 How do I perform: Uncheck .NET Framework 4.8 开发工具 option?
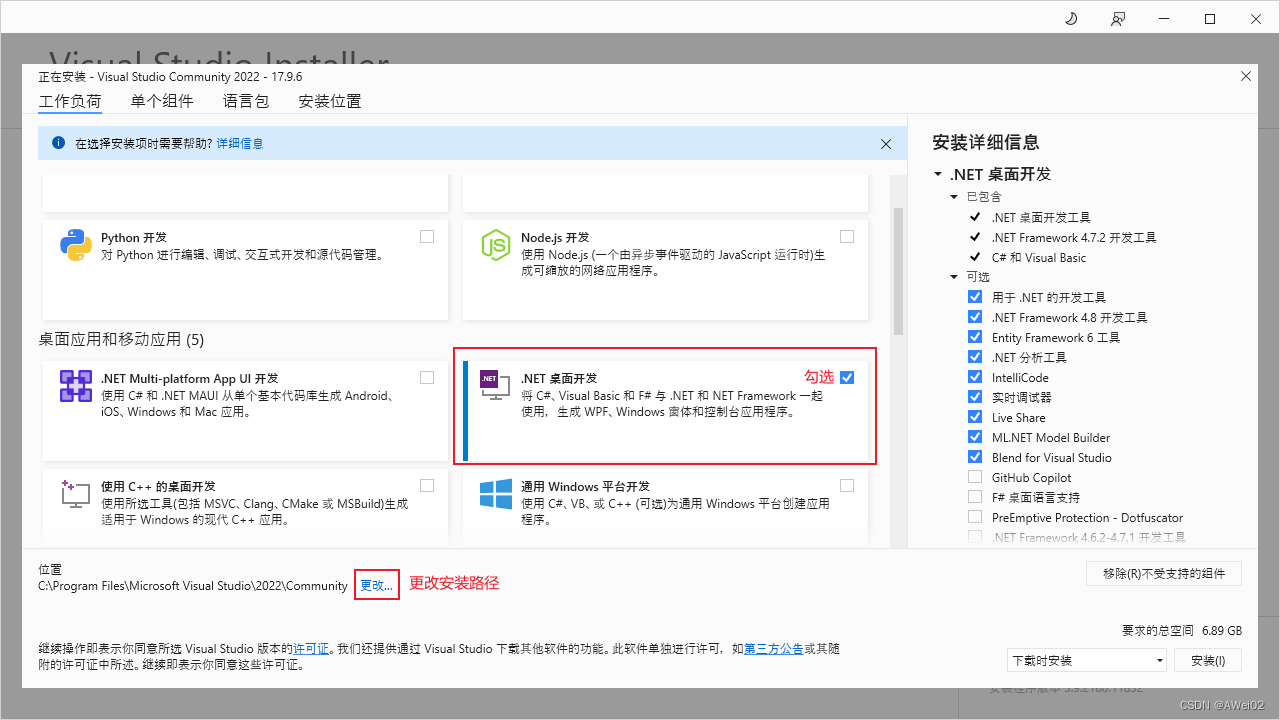(x=975, y=317)
